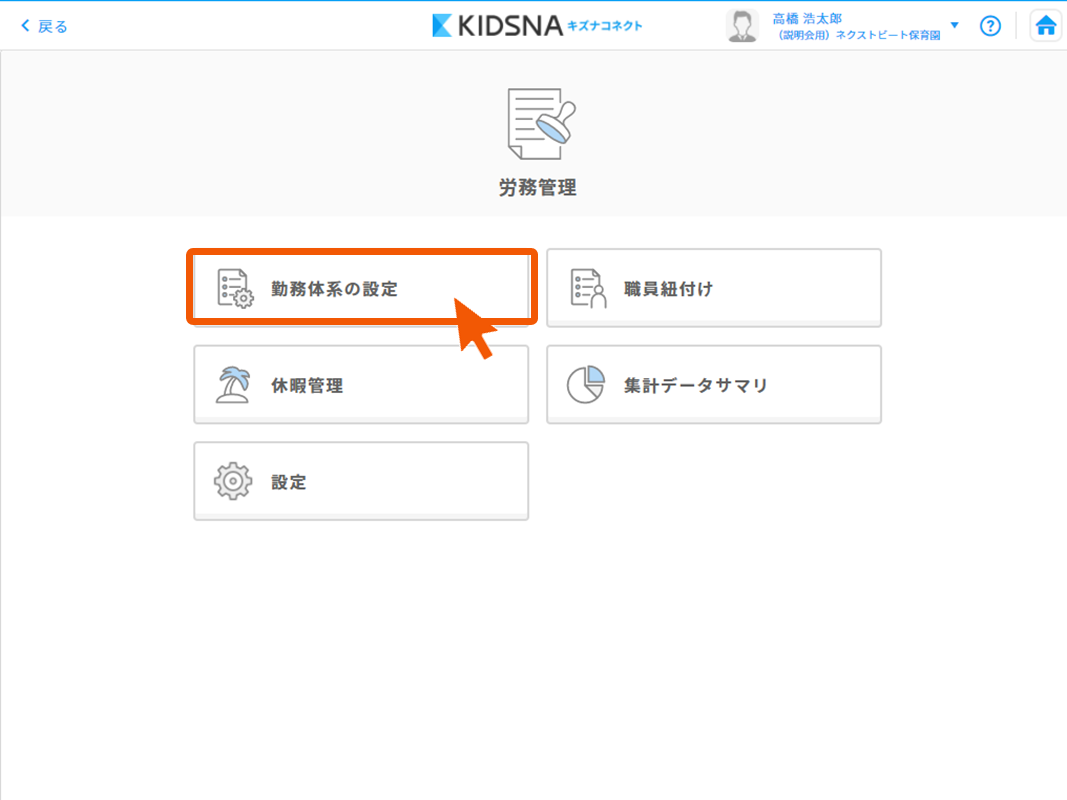Select 集計データサマリ menu tile
The width and height of the screenshot is (1067, 800).
coord(713,385)
